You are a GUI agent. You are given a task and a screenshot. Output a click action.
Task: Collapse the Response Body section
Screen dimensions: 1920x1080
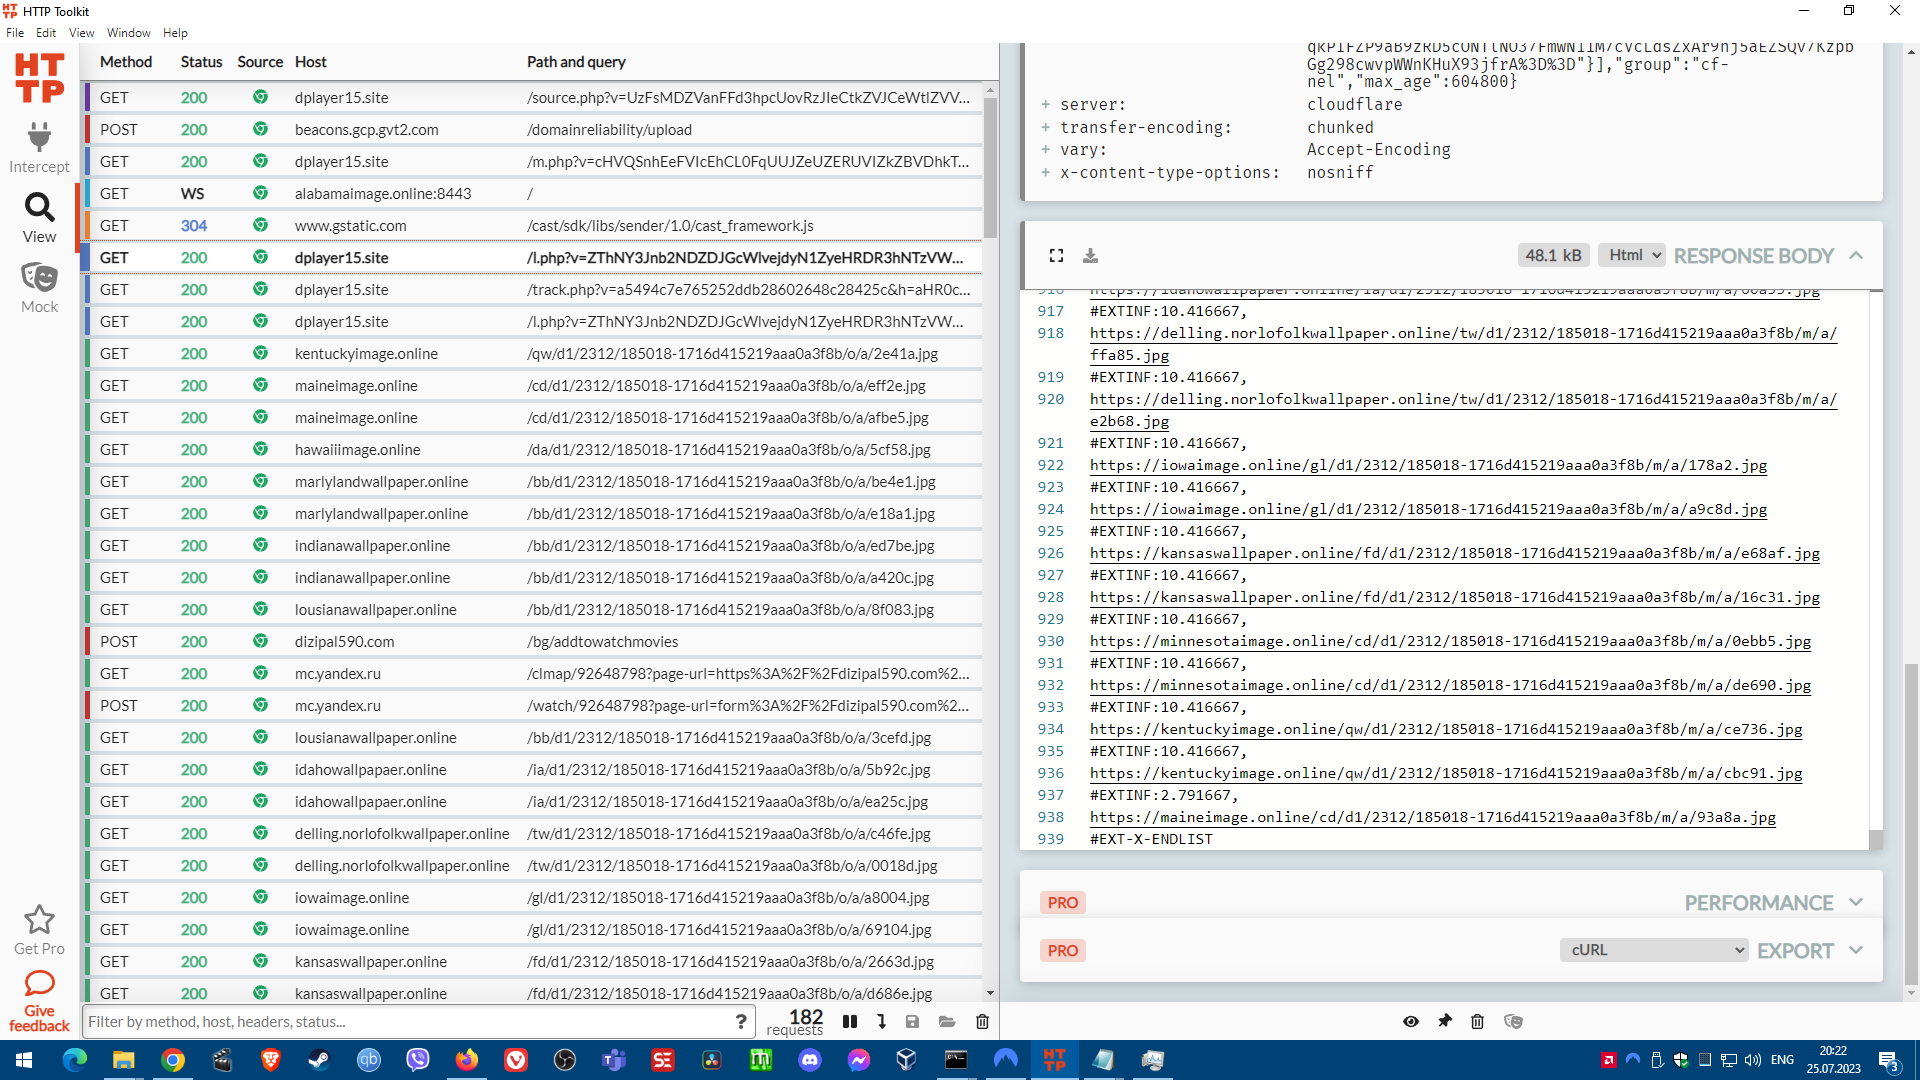pos(1856,255)
